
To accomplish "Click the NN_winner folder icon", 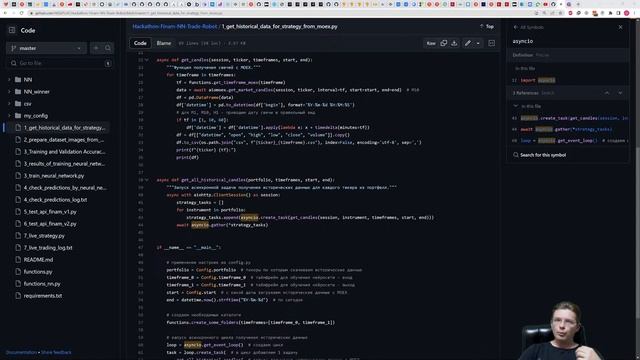I will click(x=18, y=91).
